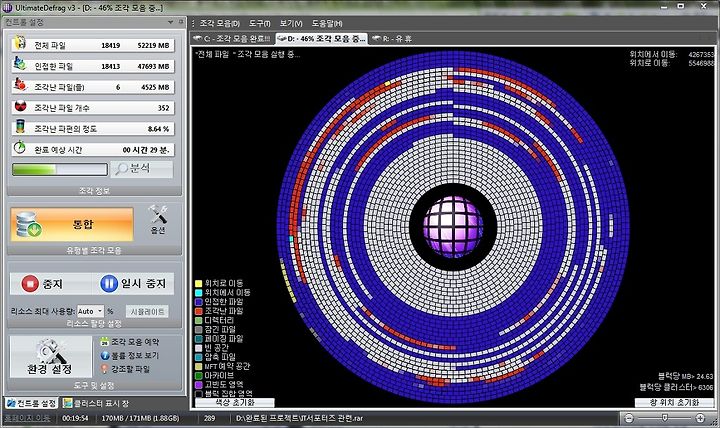
Task: Click the elapsed time 00:19:54
Action: tap(75, 418)
